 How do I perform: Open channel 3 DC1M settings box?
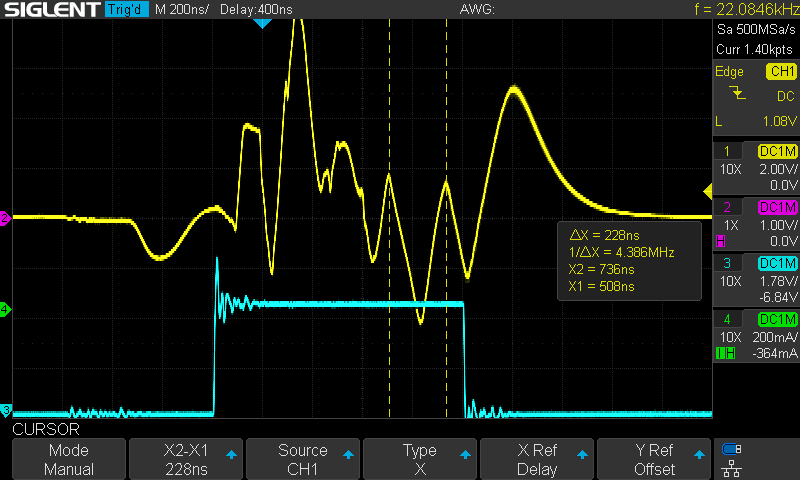click(777, 263)
